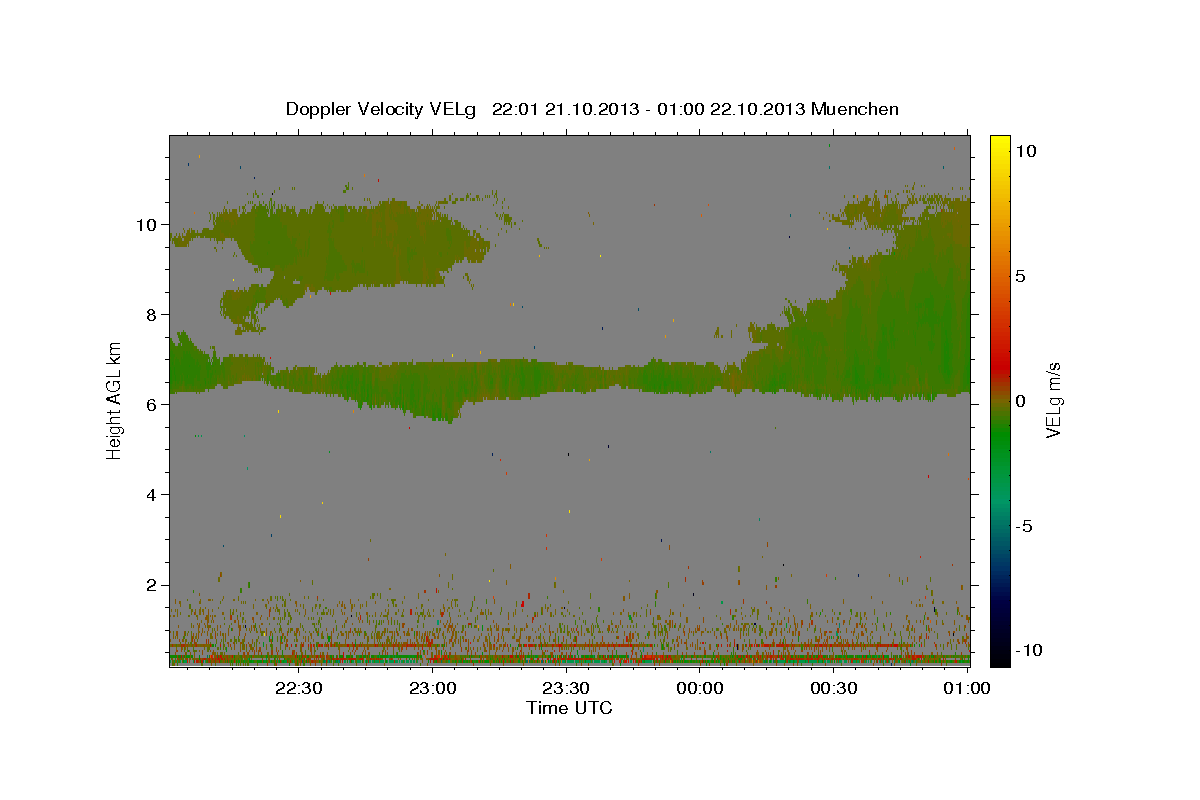
Task: Click the 23:00 time tick label
Action: click(433, 688)
